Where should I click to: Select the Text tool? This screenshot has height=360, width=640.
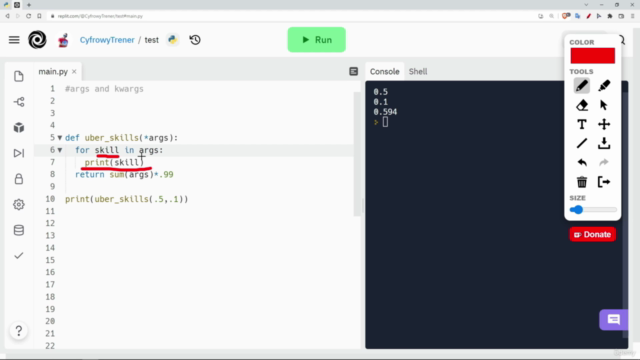click(582, 124)
